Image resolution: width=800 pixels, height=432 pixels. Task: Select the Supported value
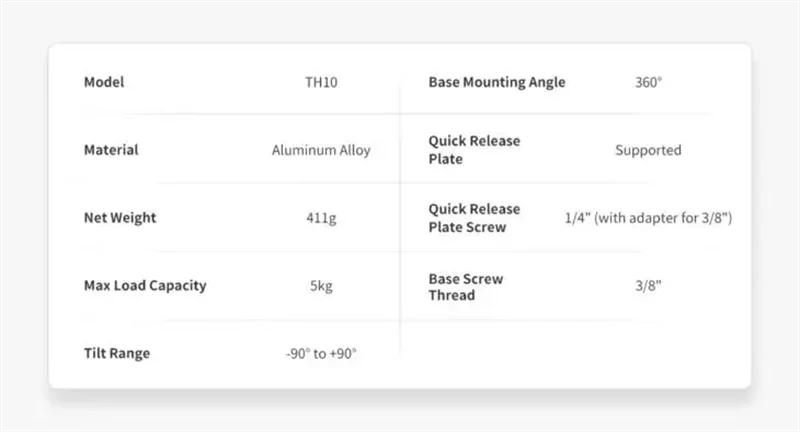648,150
